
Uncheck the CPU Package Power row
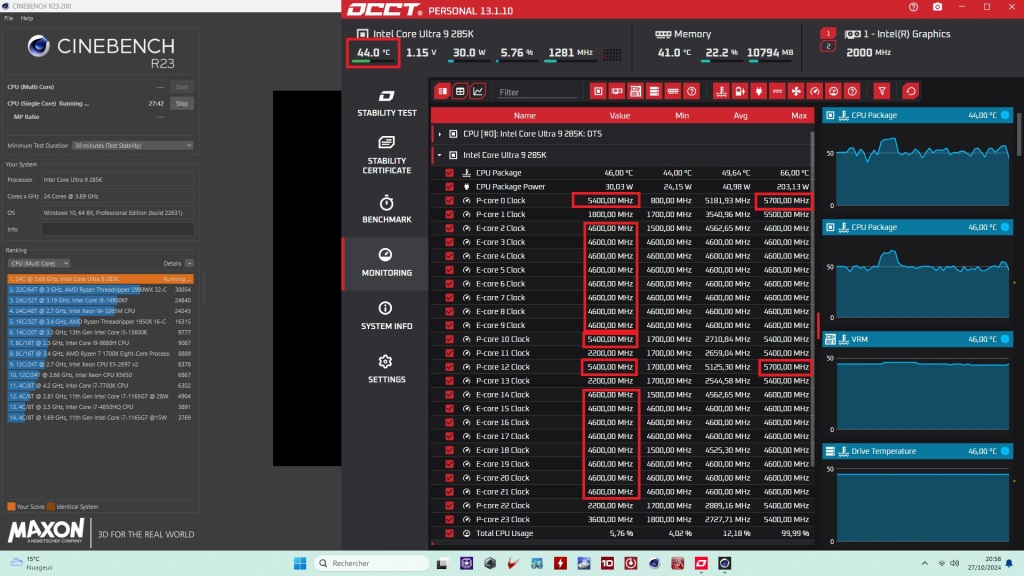click(x=449, y=187)
